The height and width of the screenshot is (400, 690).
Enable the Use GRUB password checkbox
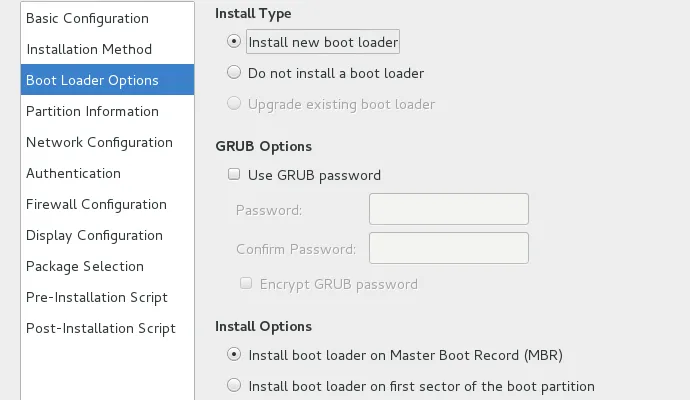234,175
